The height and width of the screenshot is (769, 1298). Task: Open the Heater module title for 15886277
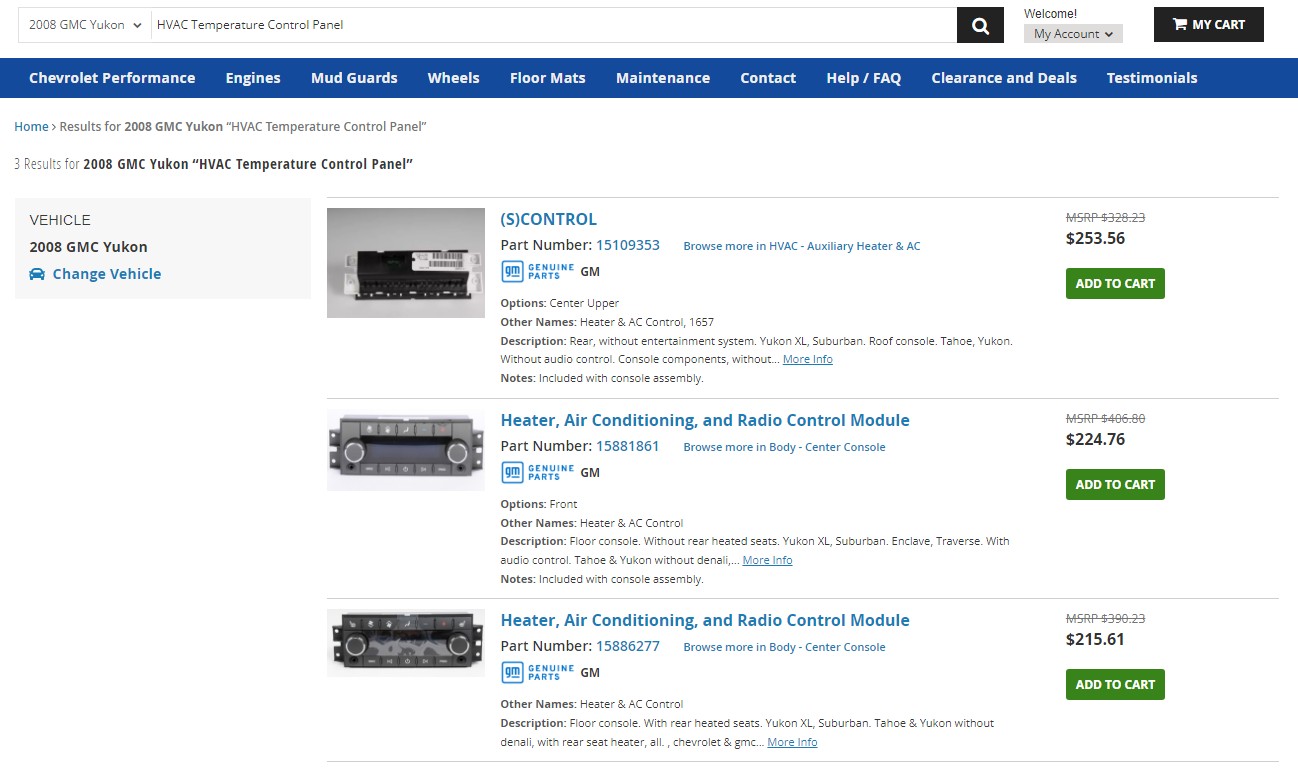[705, 621]
